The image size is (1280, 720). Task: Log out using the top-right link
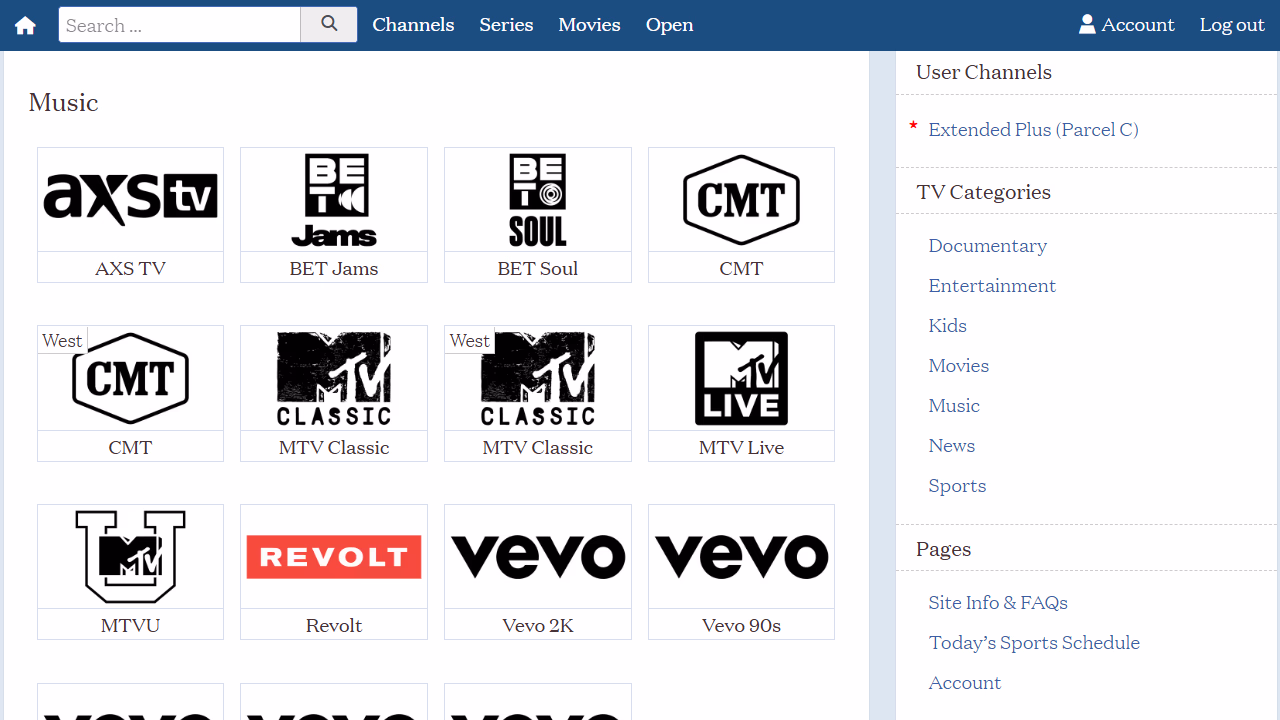tap(1232, 25)
